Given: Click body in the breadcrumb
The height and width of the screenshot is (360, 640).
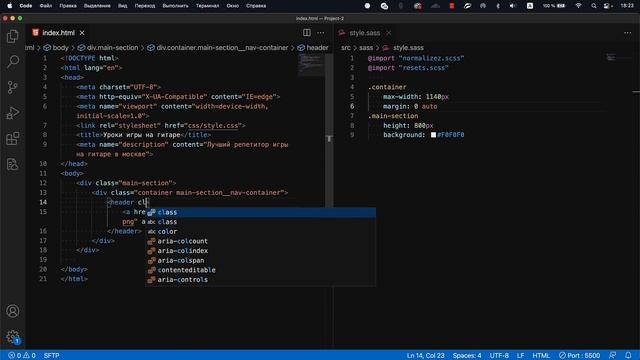Looking at the screenshot, I should [x=56, y=48].
